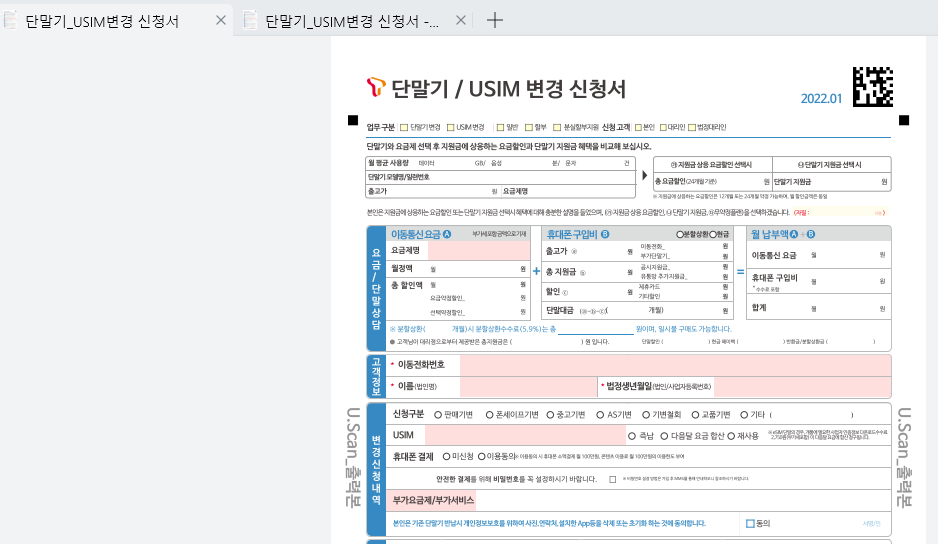Image resolution: width=938 pixels, height=544 pixels.
Task: Select 교품기변 under 신청구분
Action: [695, 415]
